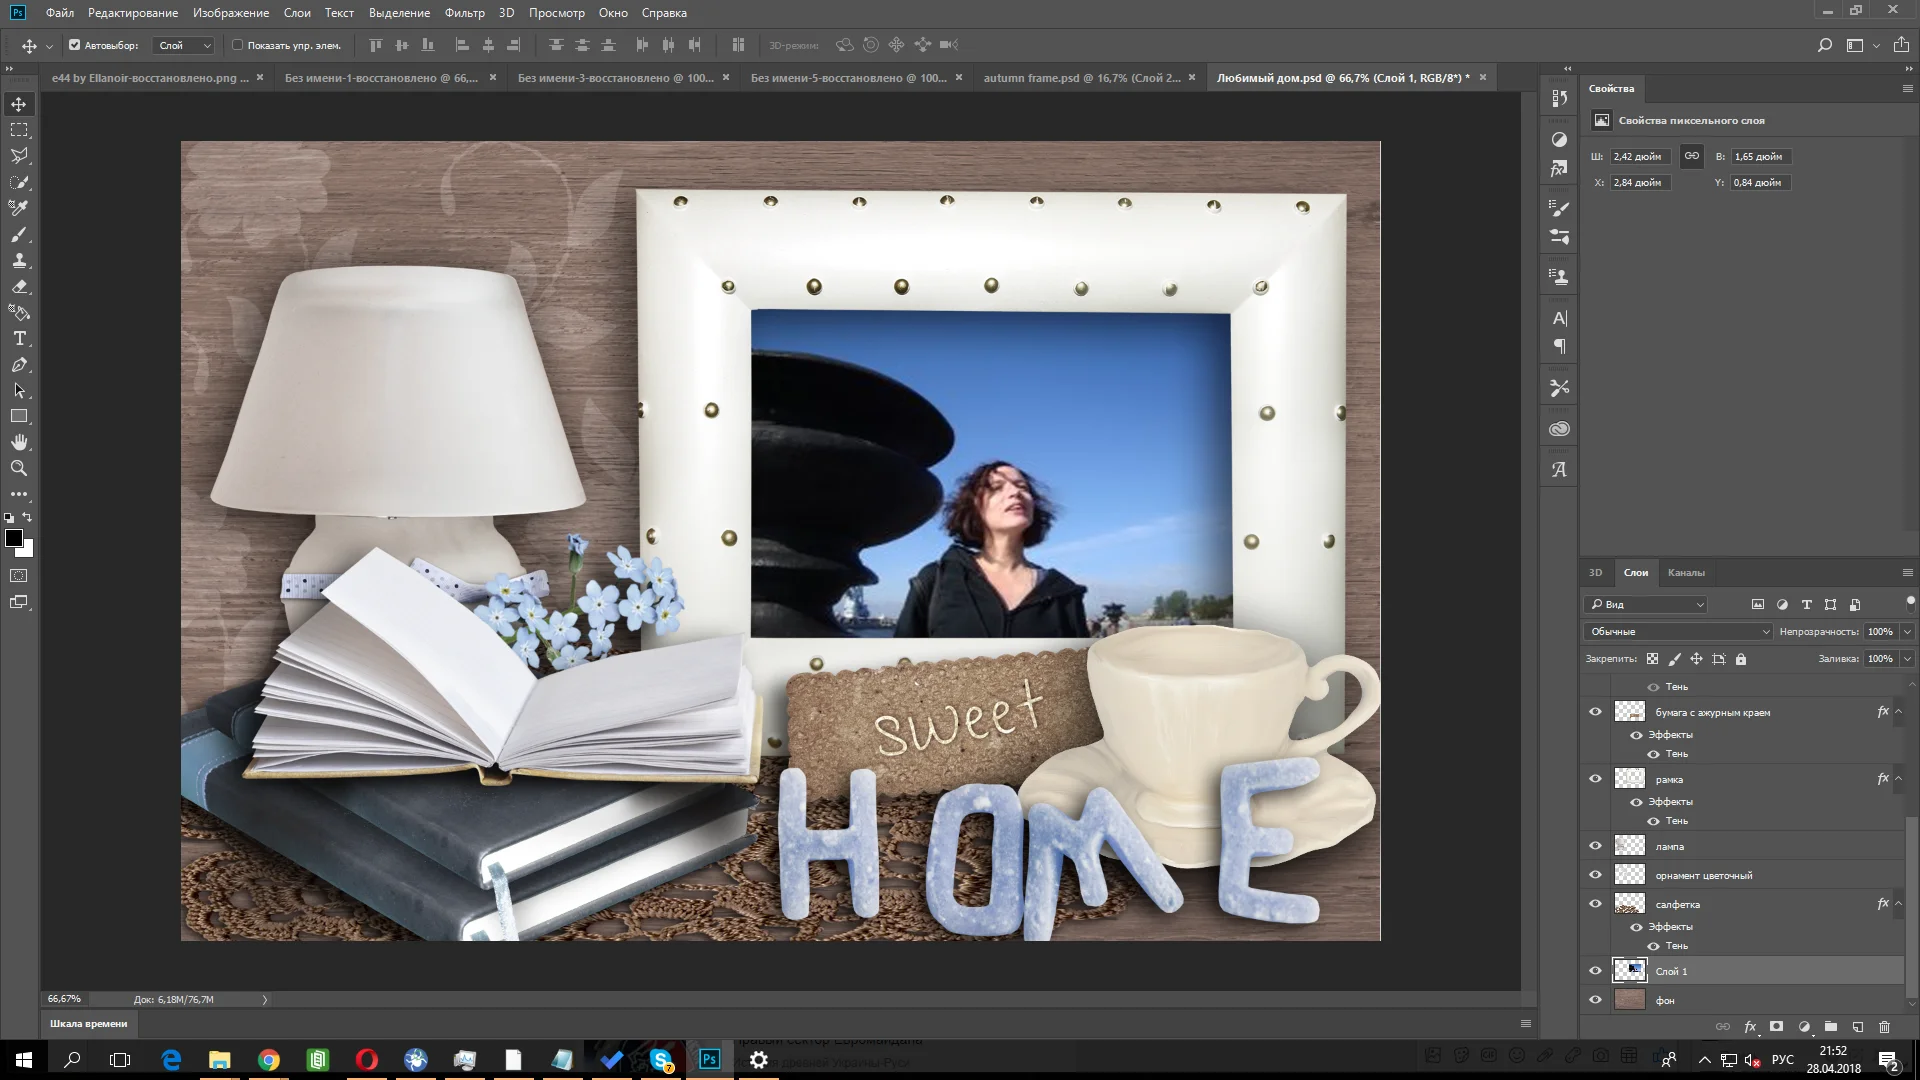
Task: Select the Eraser tool
Action: point(19,287)
